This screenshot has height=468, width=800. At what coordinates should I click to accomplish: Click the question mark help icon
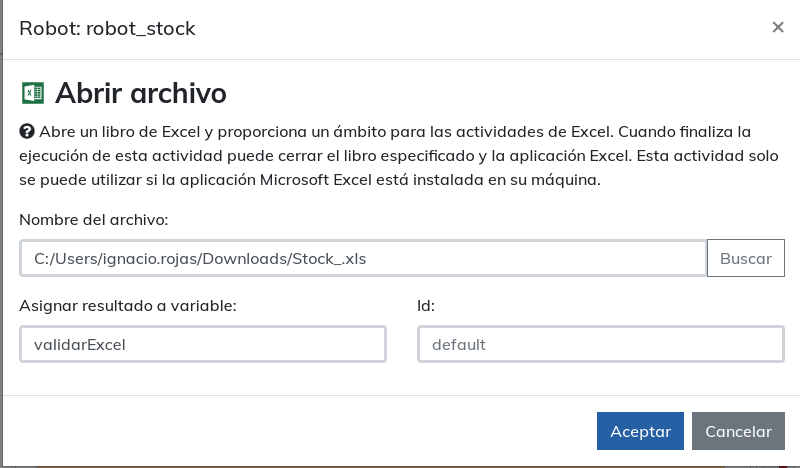(27, 132)
